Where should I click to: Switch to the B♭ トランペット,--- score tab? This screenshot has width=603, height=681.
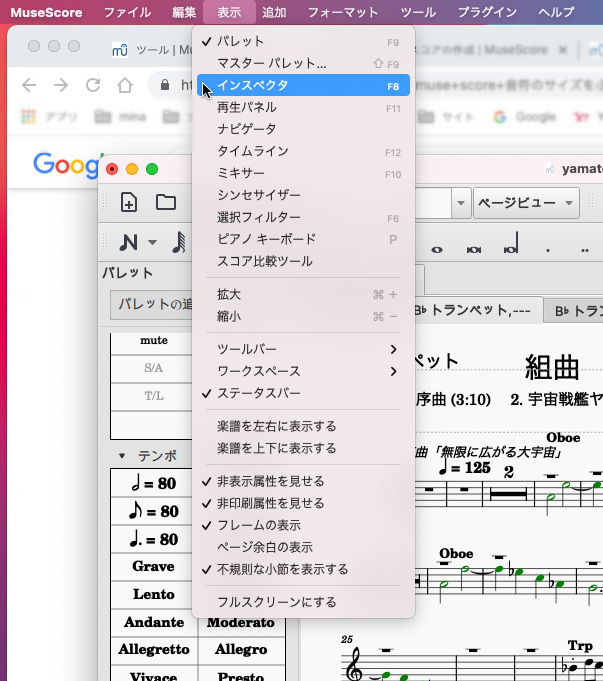477,310
